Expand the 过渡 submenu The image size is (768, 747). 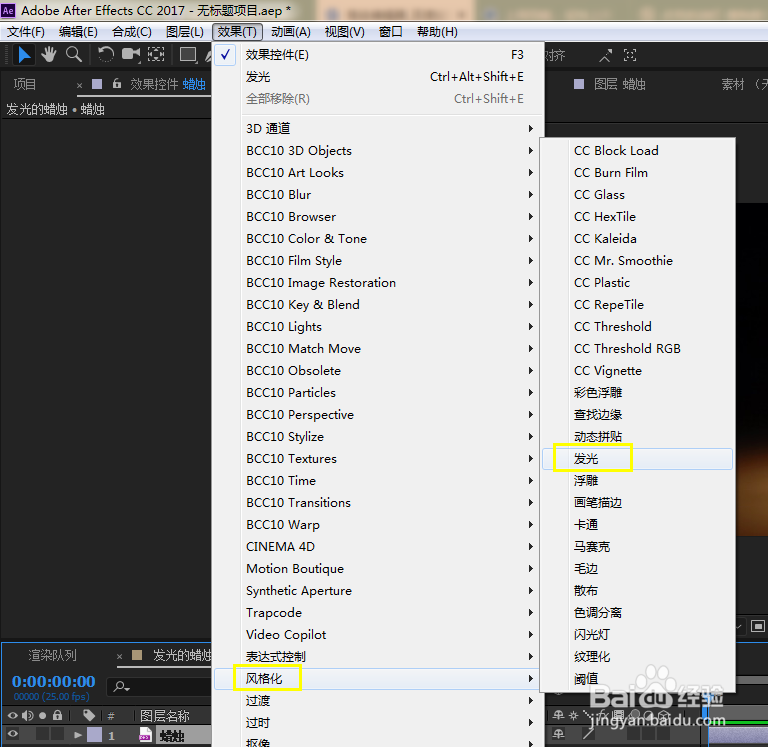(378, 701)
